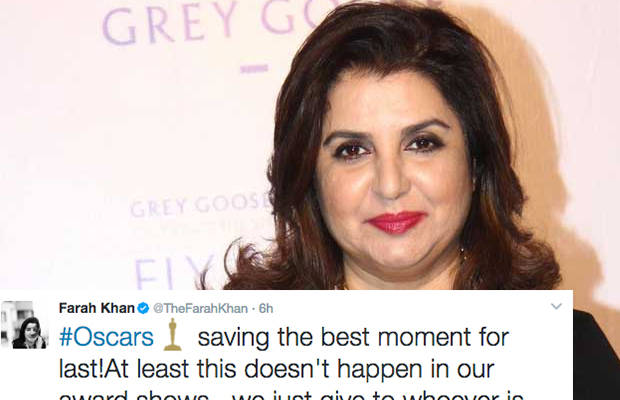Click the partially cut off 'award shows' line
Image resolution: width=620 pixels, height=400 pixels.
tap(291, 395)
